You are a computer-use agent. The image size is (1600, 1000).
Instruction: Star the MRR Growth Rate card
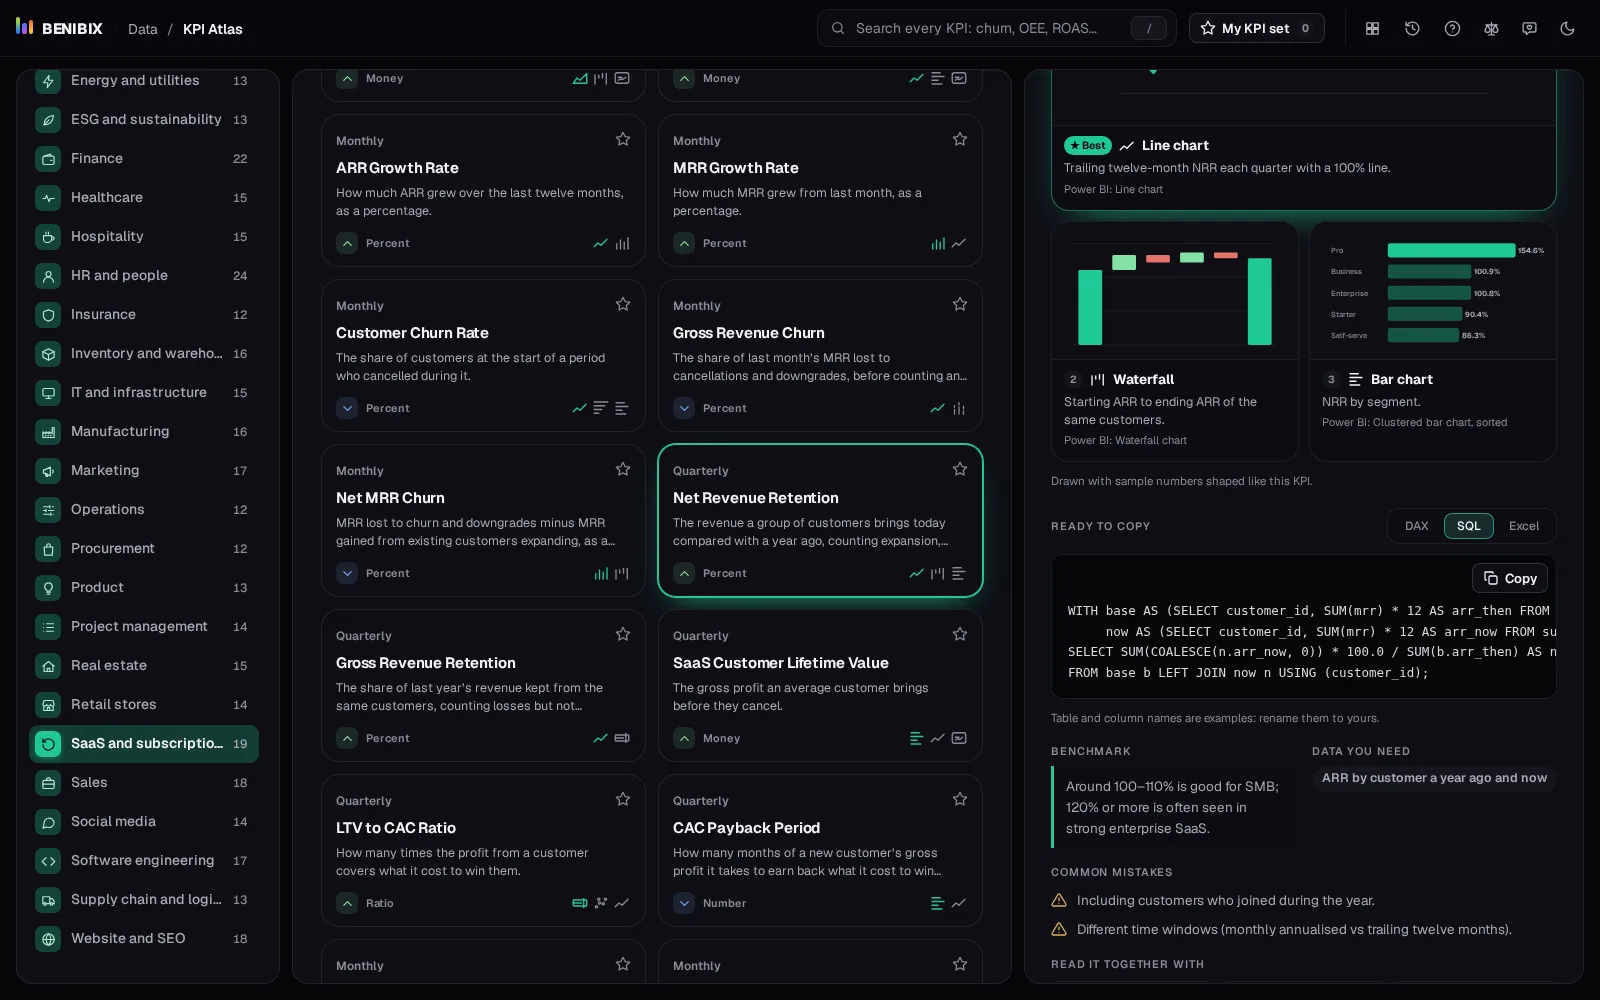pos(960,139)
